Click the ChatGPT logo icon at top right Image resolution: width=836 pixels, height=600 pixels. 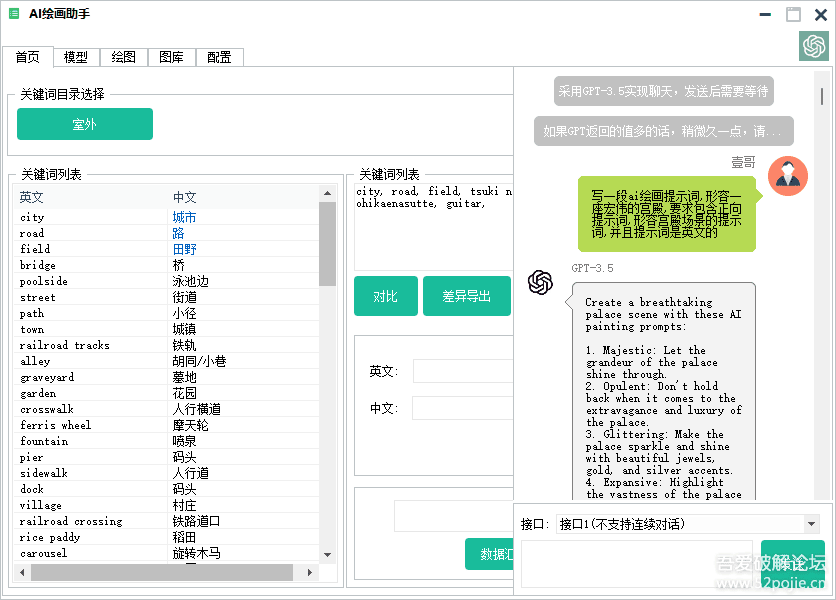coord(813,46)
